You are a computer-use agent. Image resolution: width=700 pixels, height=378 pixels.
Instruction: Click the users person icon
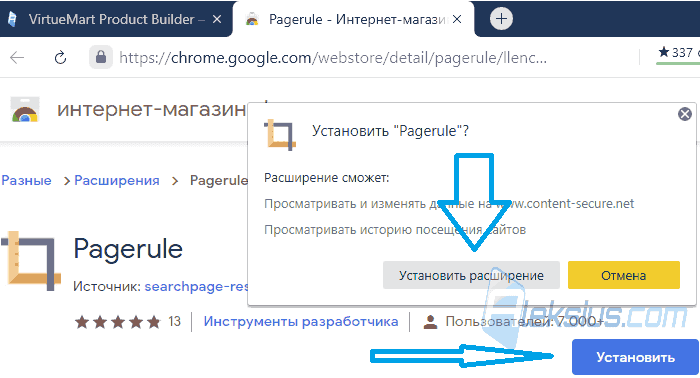[430, 322]
